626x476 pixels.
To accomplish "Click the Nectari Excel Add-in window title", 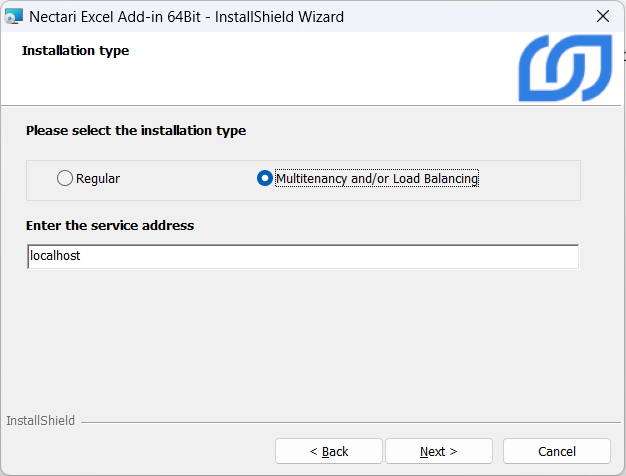I will point(187,17).
